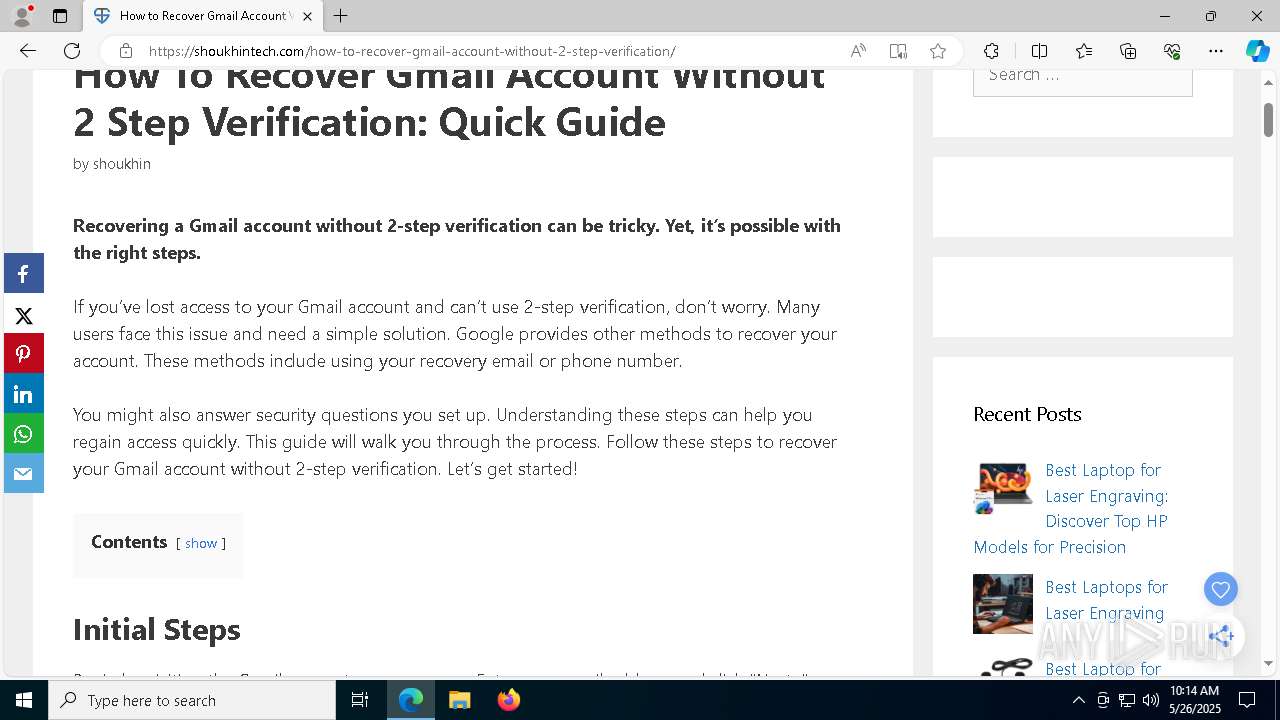This screenshot has width=1280, height=720.
Task: Share the article via WhatsApp
Action: pos(23,434)
